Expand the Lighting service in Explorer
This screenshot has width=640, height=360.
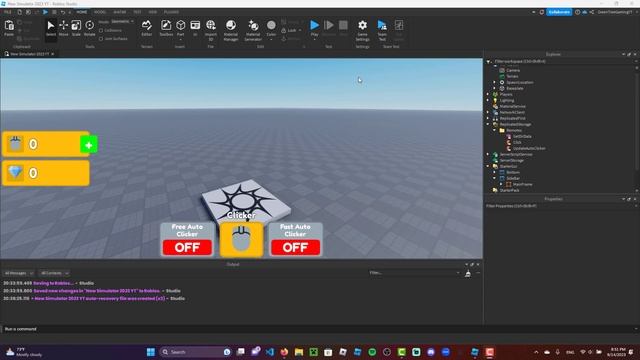click(x=488, y=100)
